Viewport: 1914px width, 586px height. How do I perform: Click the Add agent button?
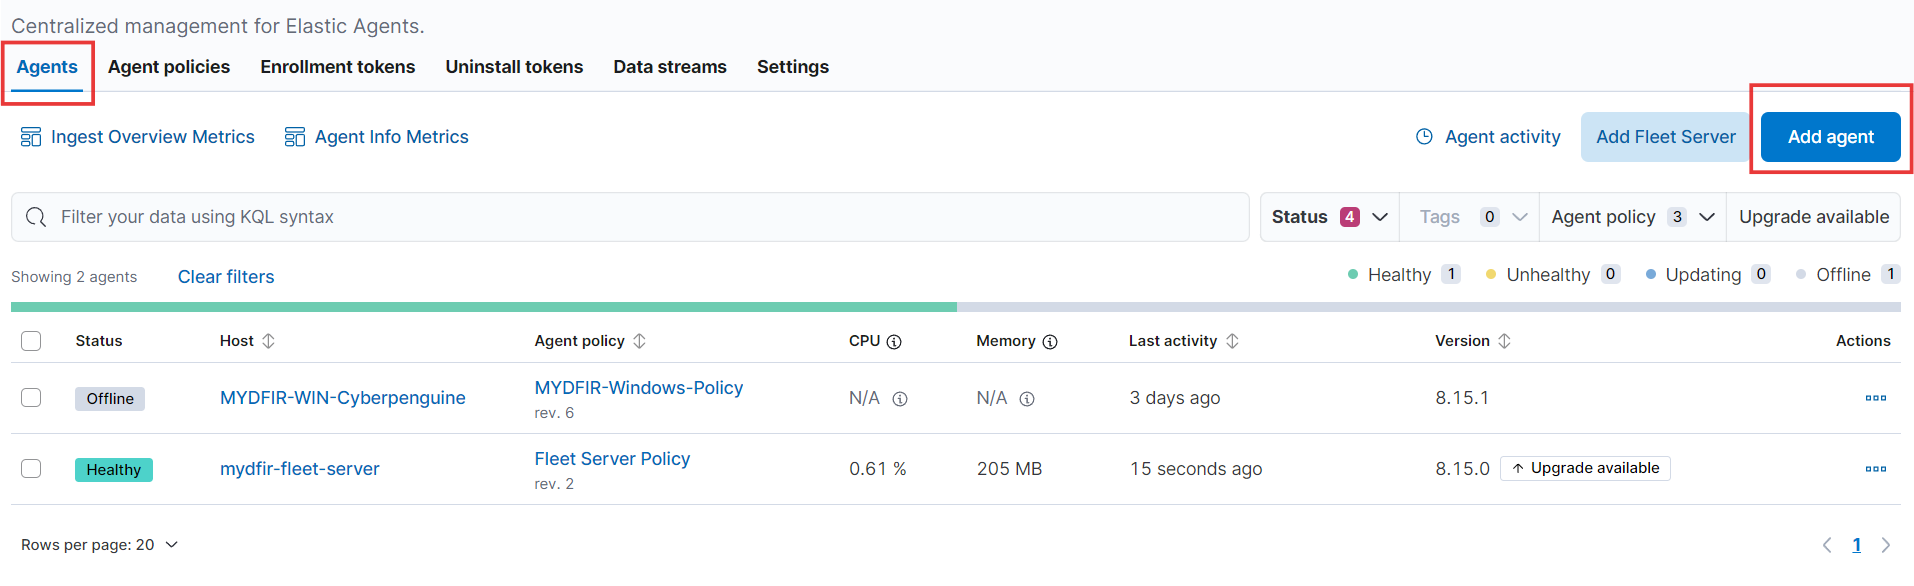coord(1831,137)
